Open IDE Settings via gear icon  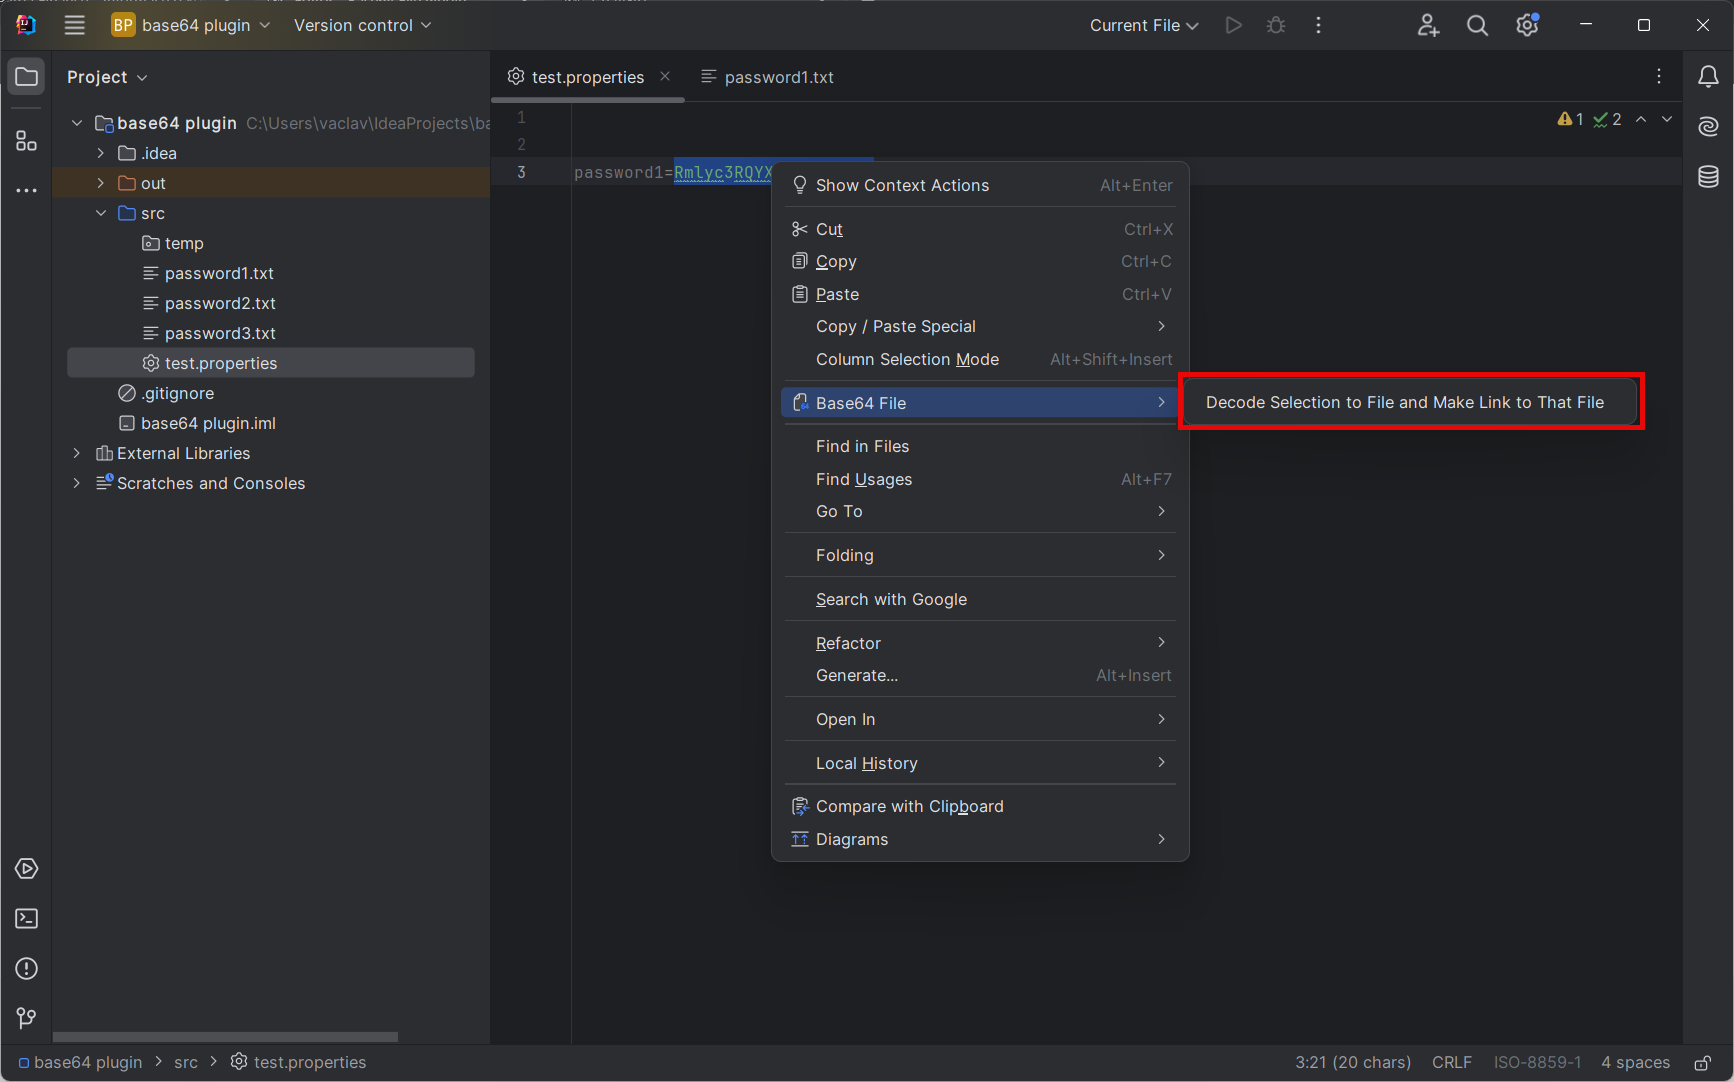tap(1527, 25)
